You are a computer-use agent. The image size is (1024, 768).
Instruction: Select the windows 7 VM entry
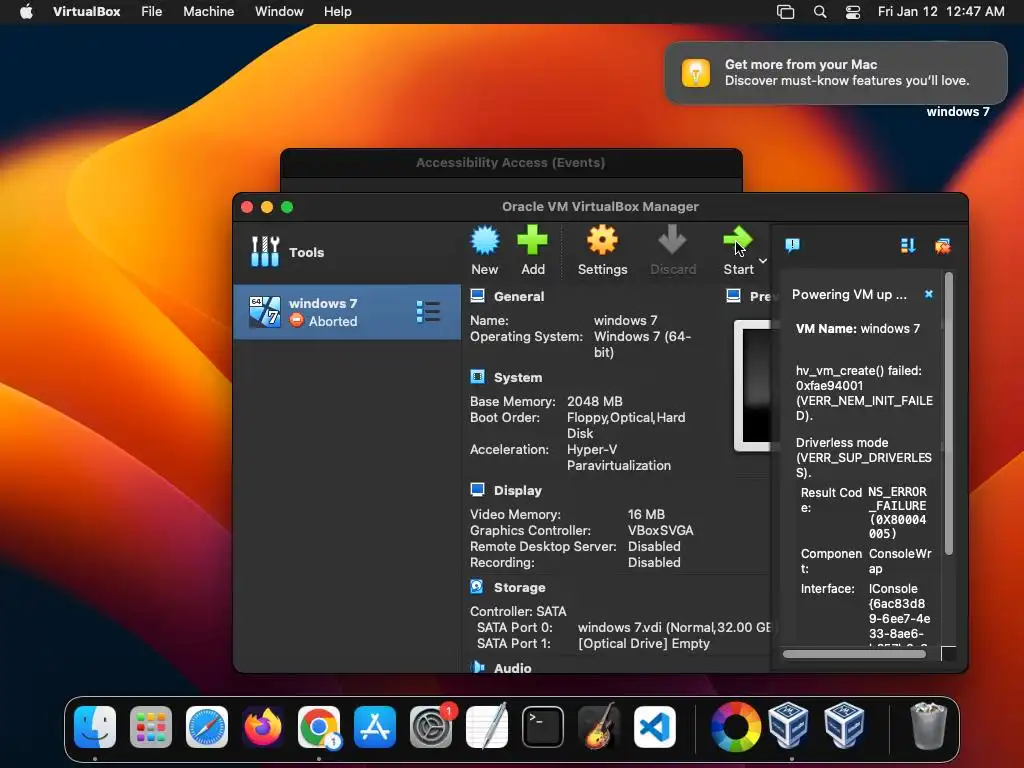(x=347, y=312)
